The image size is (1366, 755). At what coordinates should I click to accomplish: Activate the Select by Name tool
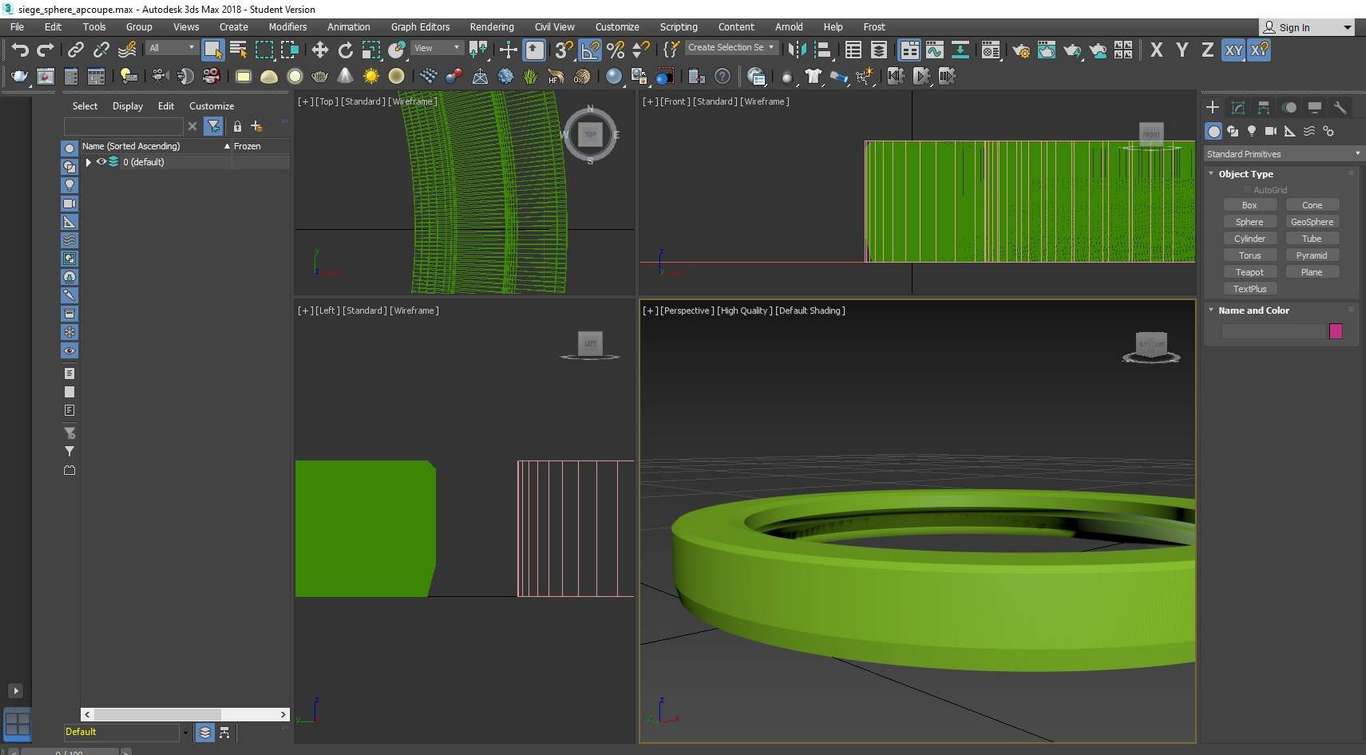[238, 49]
